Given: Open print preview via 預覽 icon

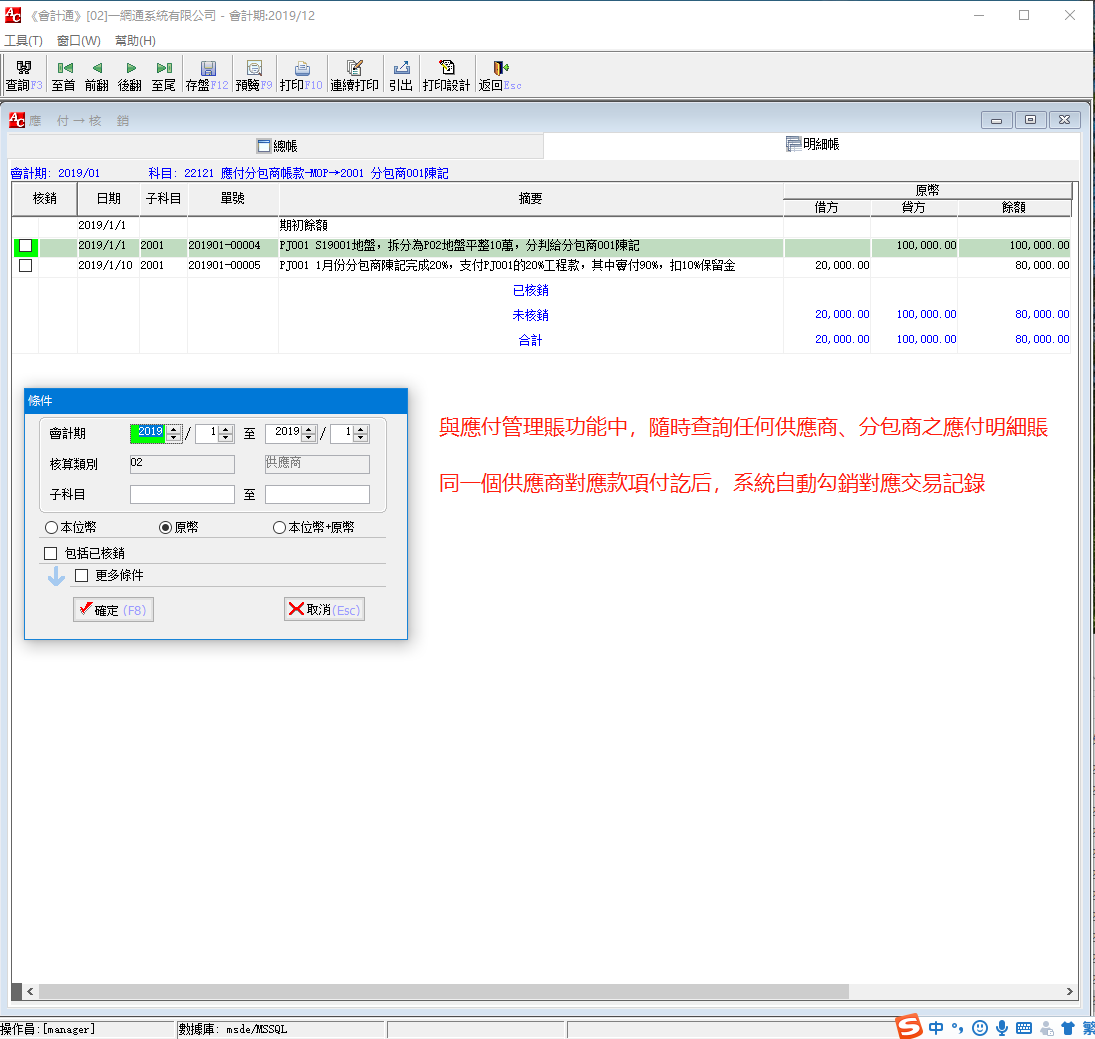Looking at the screenshot, I should coord(253,74).
